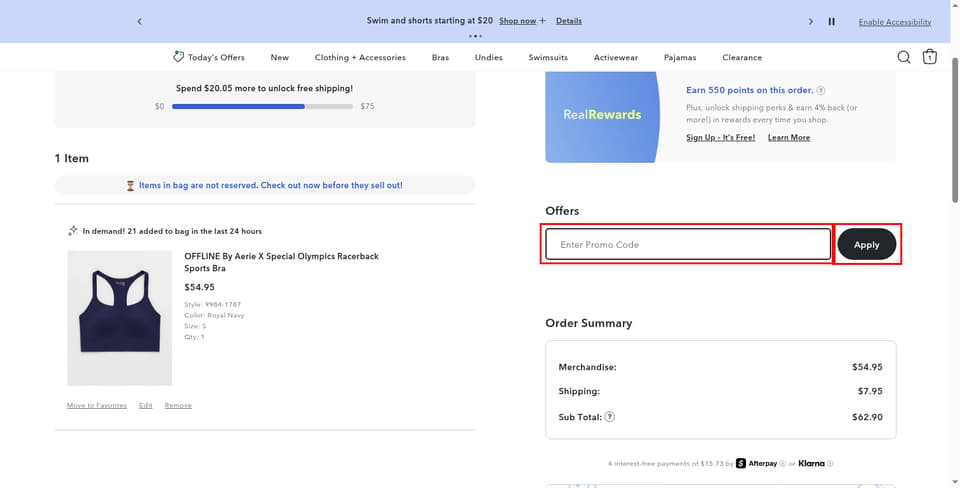Click the OFFLINE By Aerie Racerback product title

pos(282,262)
